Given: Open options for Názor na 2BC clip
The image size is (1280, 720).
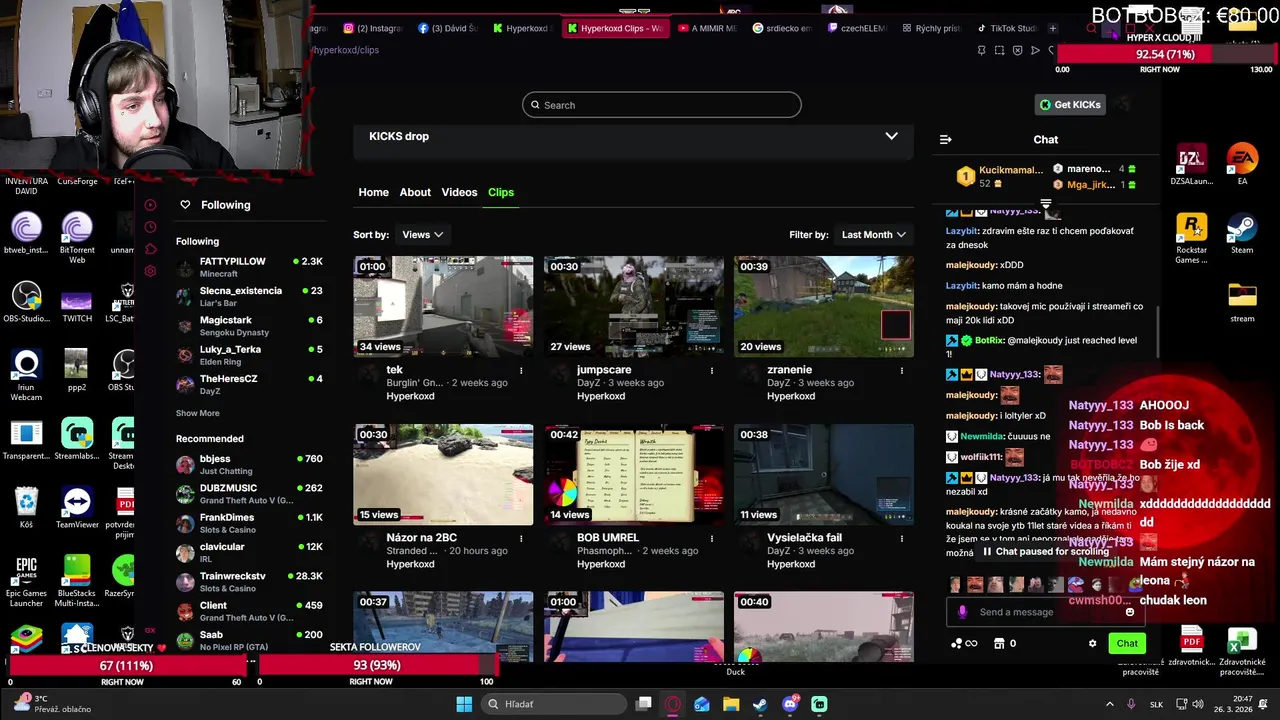Looking at the screenshot, I should click(521, 538).
